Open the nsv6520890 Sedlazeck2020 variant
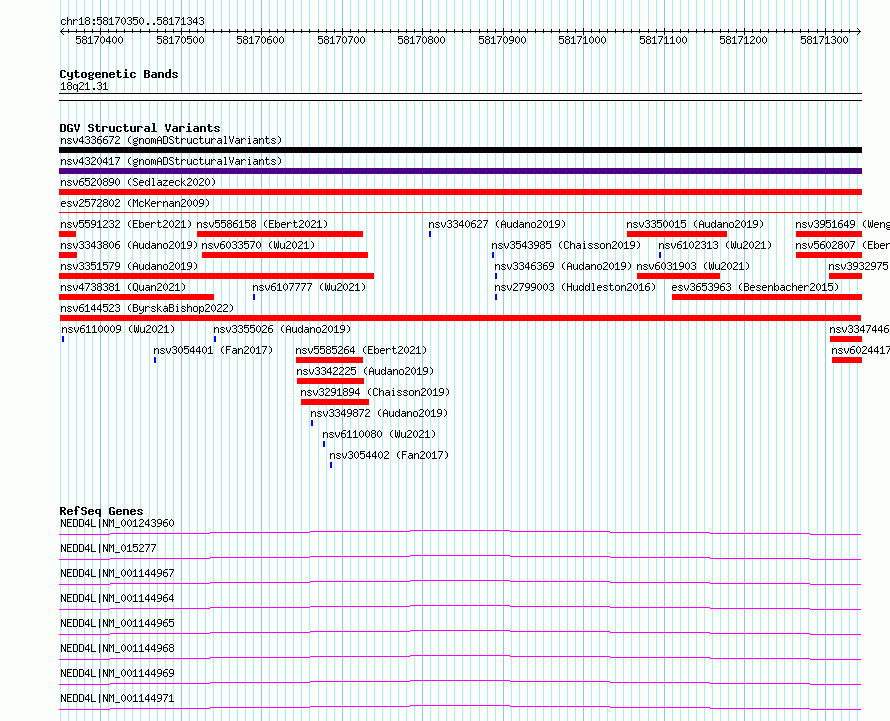The width and height of the screenshot is (890, 721). click(138, 182)
